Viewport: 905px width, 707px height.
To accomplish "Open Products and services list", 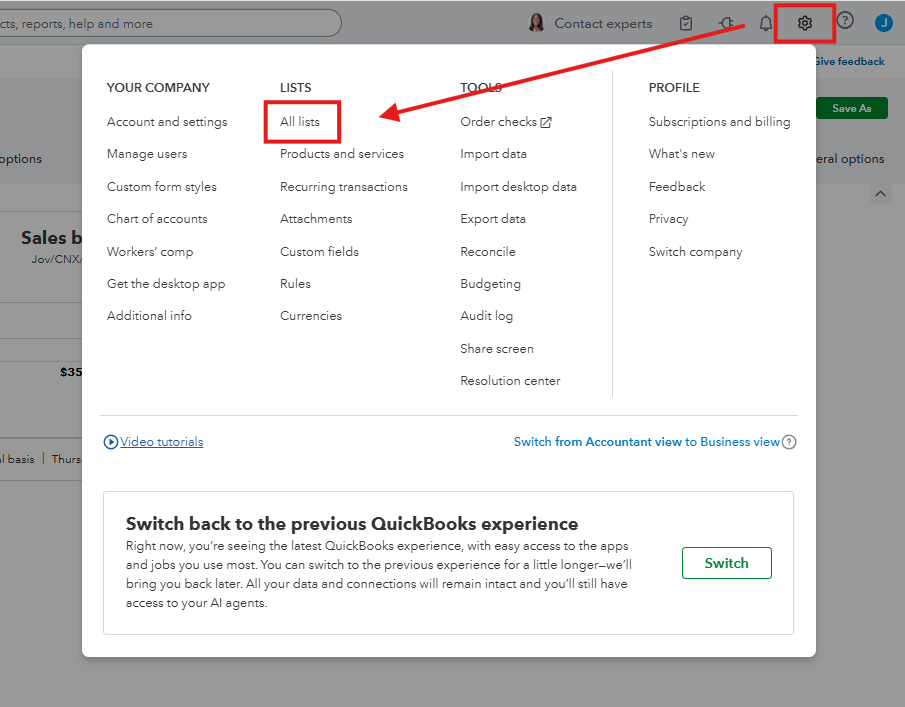I will [342, 154].
